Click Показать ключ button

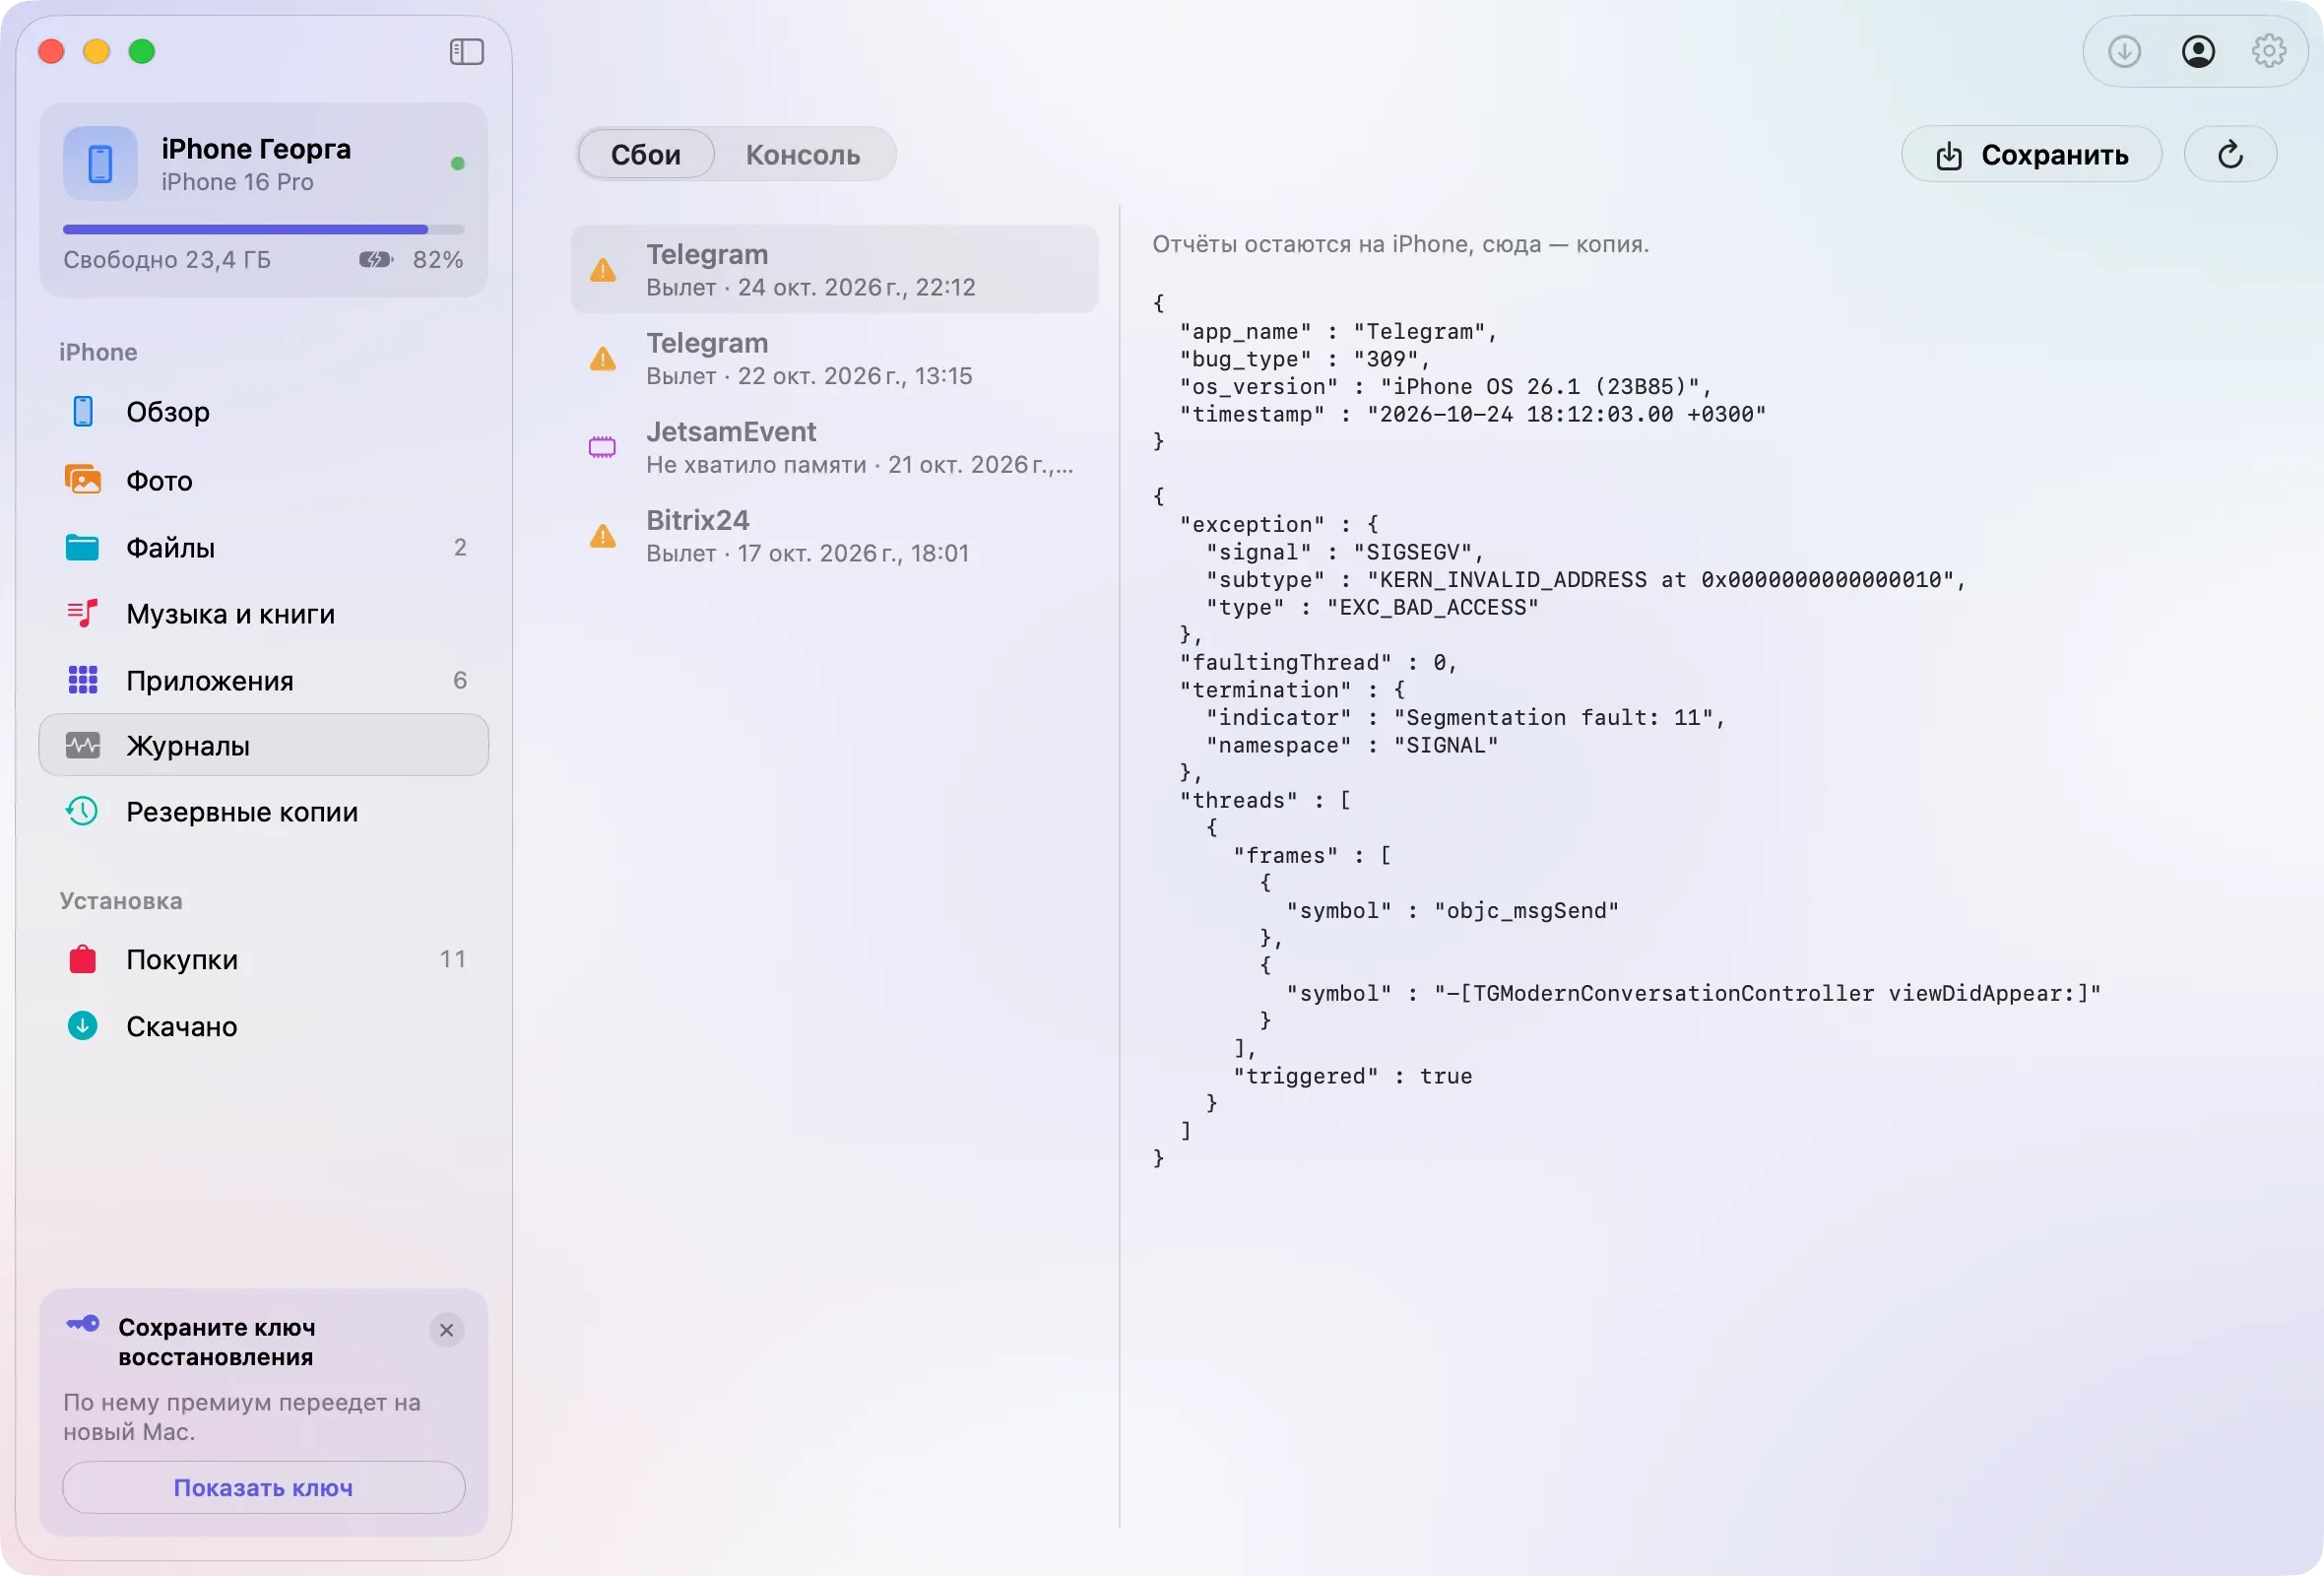pyautogui.click(x=263, y=1487)
